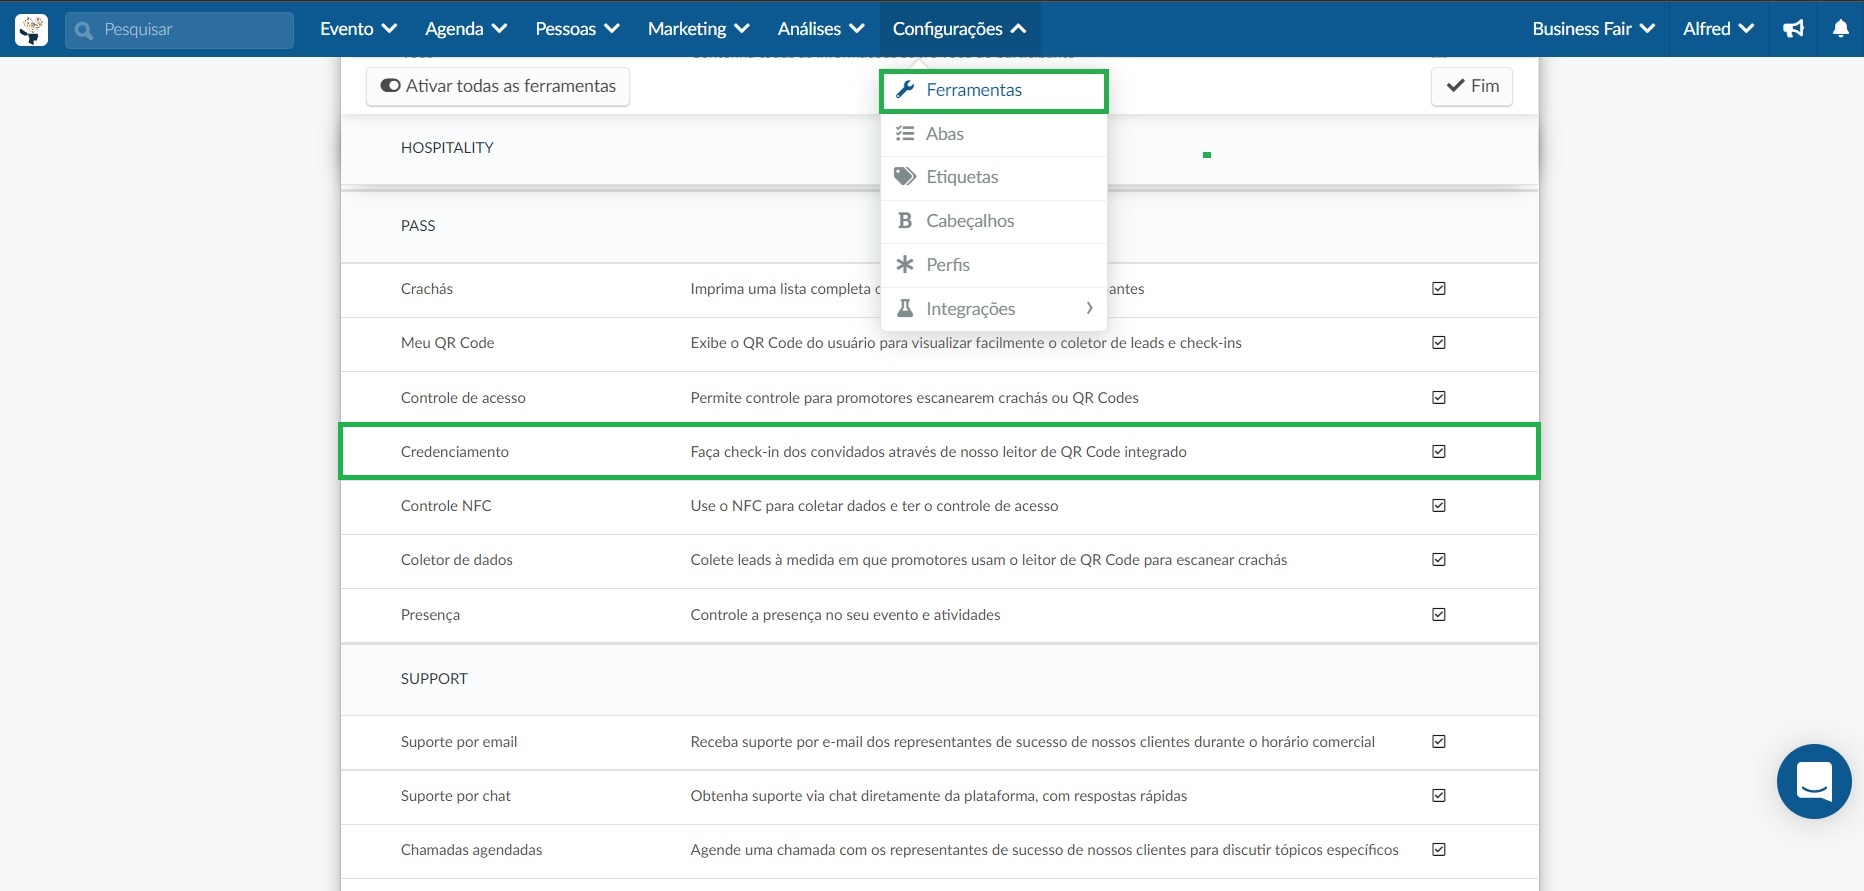Select Perfis from Configurações menu
The image size is (1864, 891).
click(994, 265)
